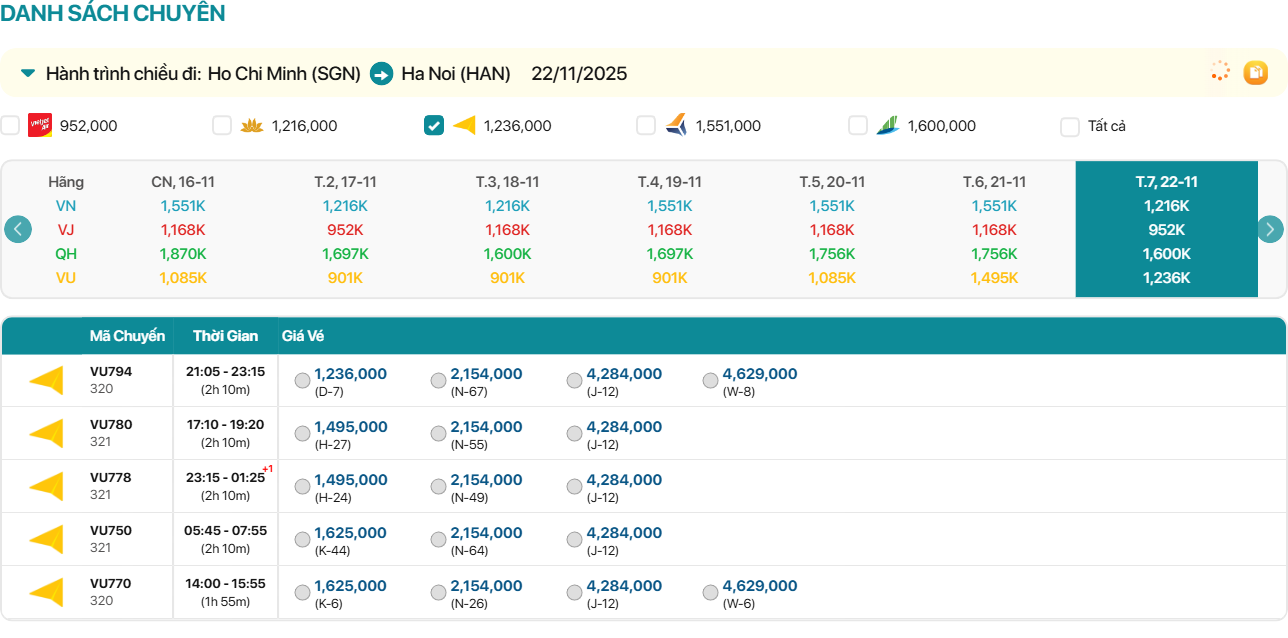The width and height of the screenshot is (1288, 638).
Task: Go to previous dates with left arrow
Action: tap(18, 229)
